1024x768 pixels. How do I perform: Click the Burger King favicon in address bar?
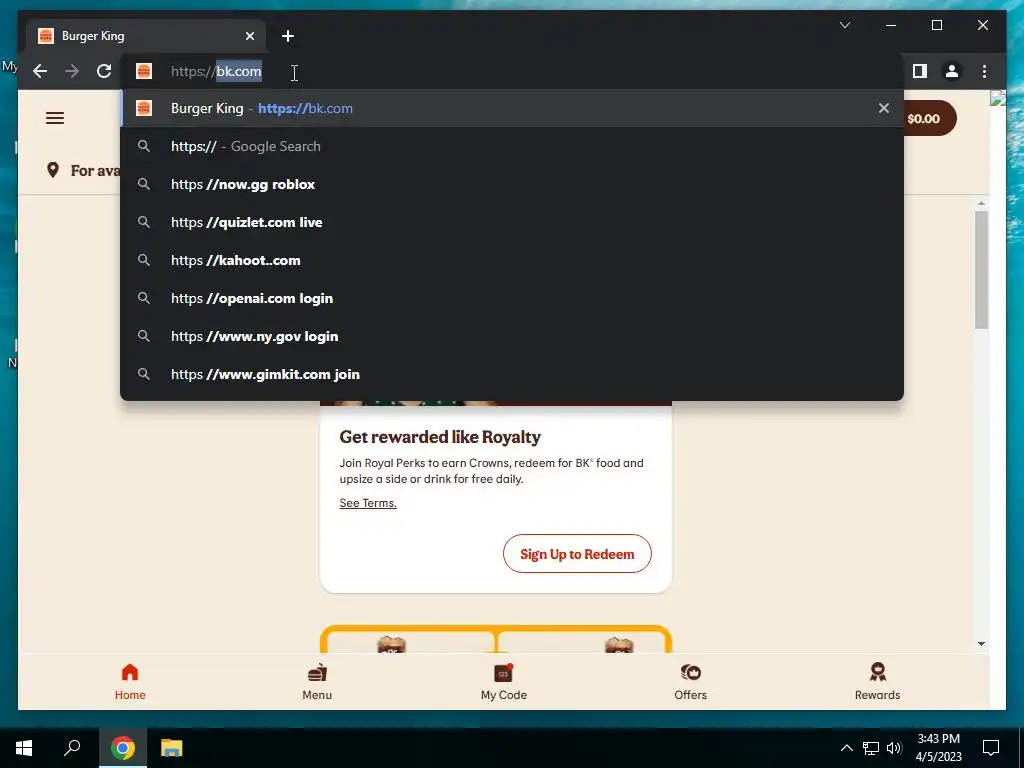pos(144,71)
